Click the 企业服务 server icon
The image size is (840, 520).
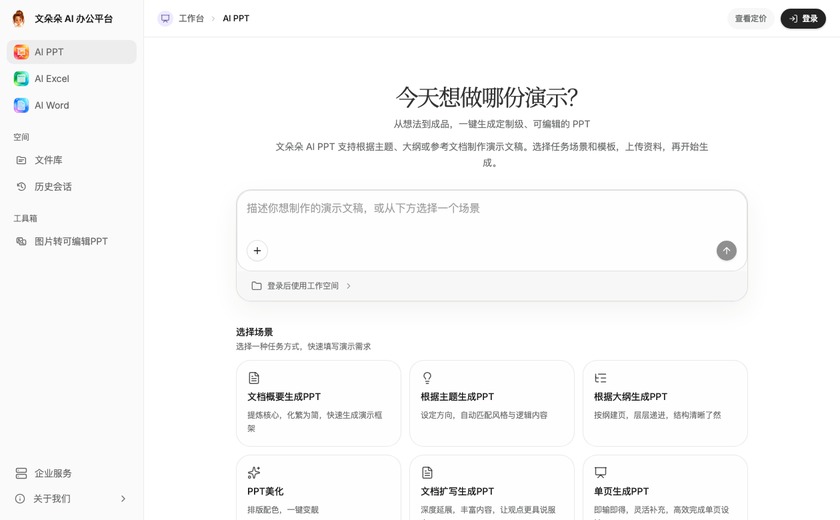click(x=21, y=473)
